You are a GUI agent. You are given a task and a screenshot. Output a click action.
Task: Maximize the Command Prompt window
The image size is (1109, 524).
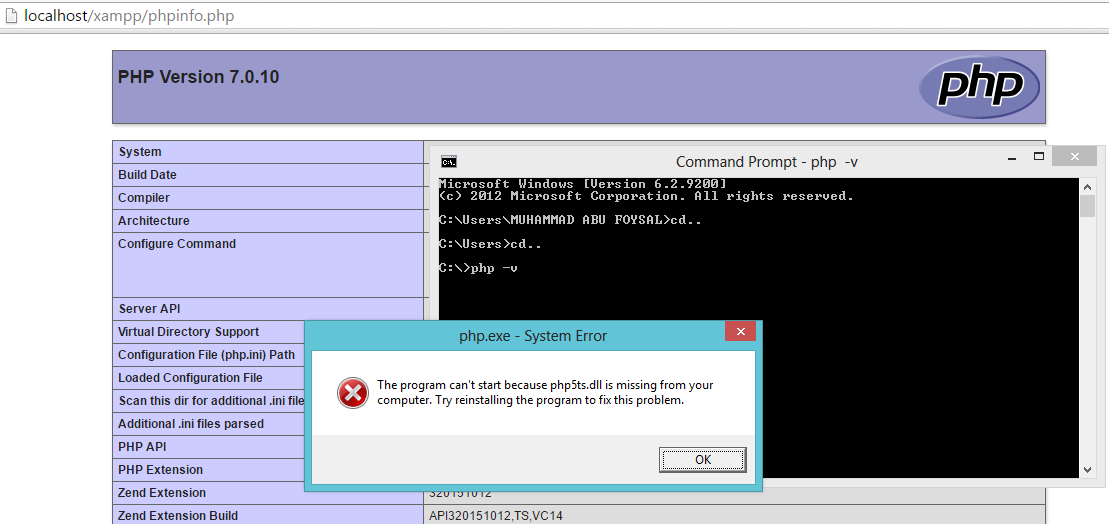click(1039, 156)
